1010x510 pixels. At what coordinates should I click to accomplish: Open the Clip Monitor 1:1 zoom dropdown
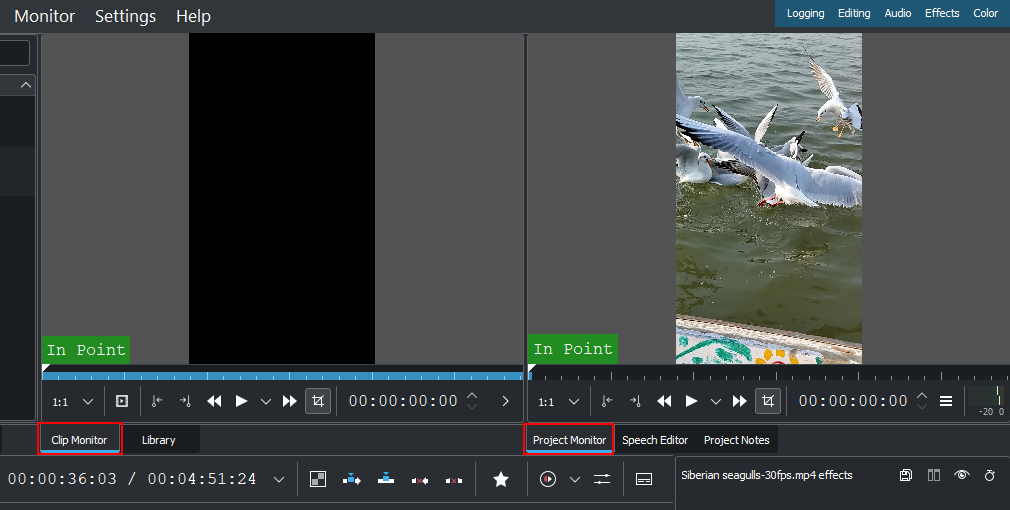coord(73,401)
